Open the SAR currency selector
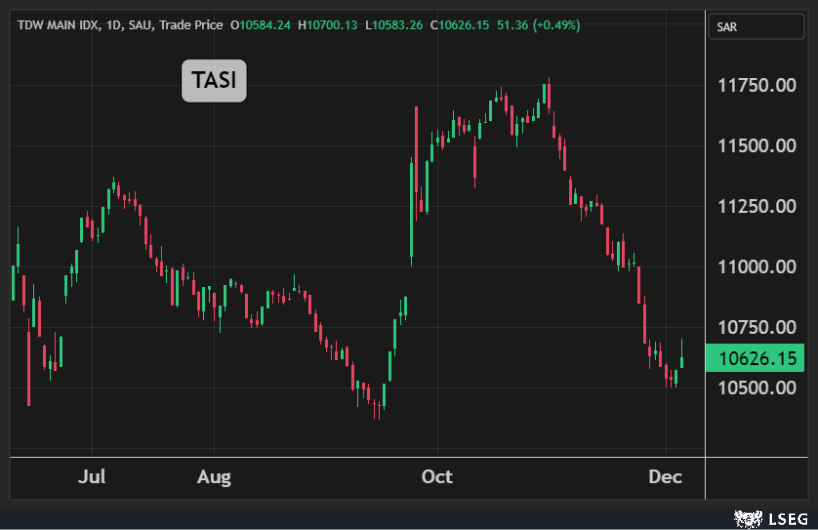 (754, 27)
